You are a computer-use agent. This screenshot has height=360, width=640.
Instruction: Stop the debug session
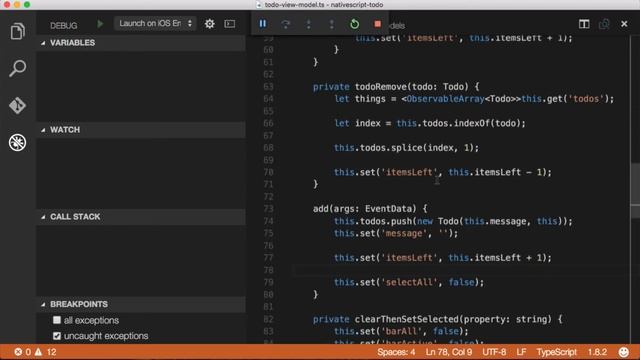(x=378, y=24)
